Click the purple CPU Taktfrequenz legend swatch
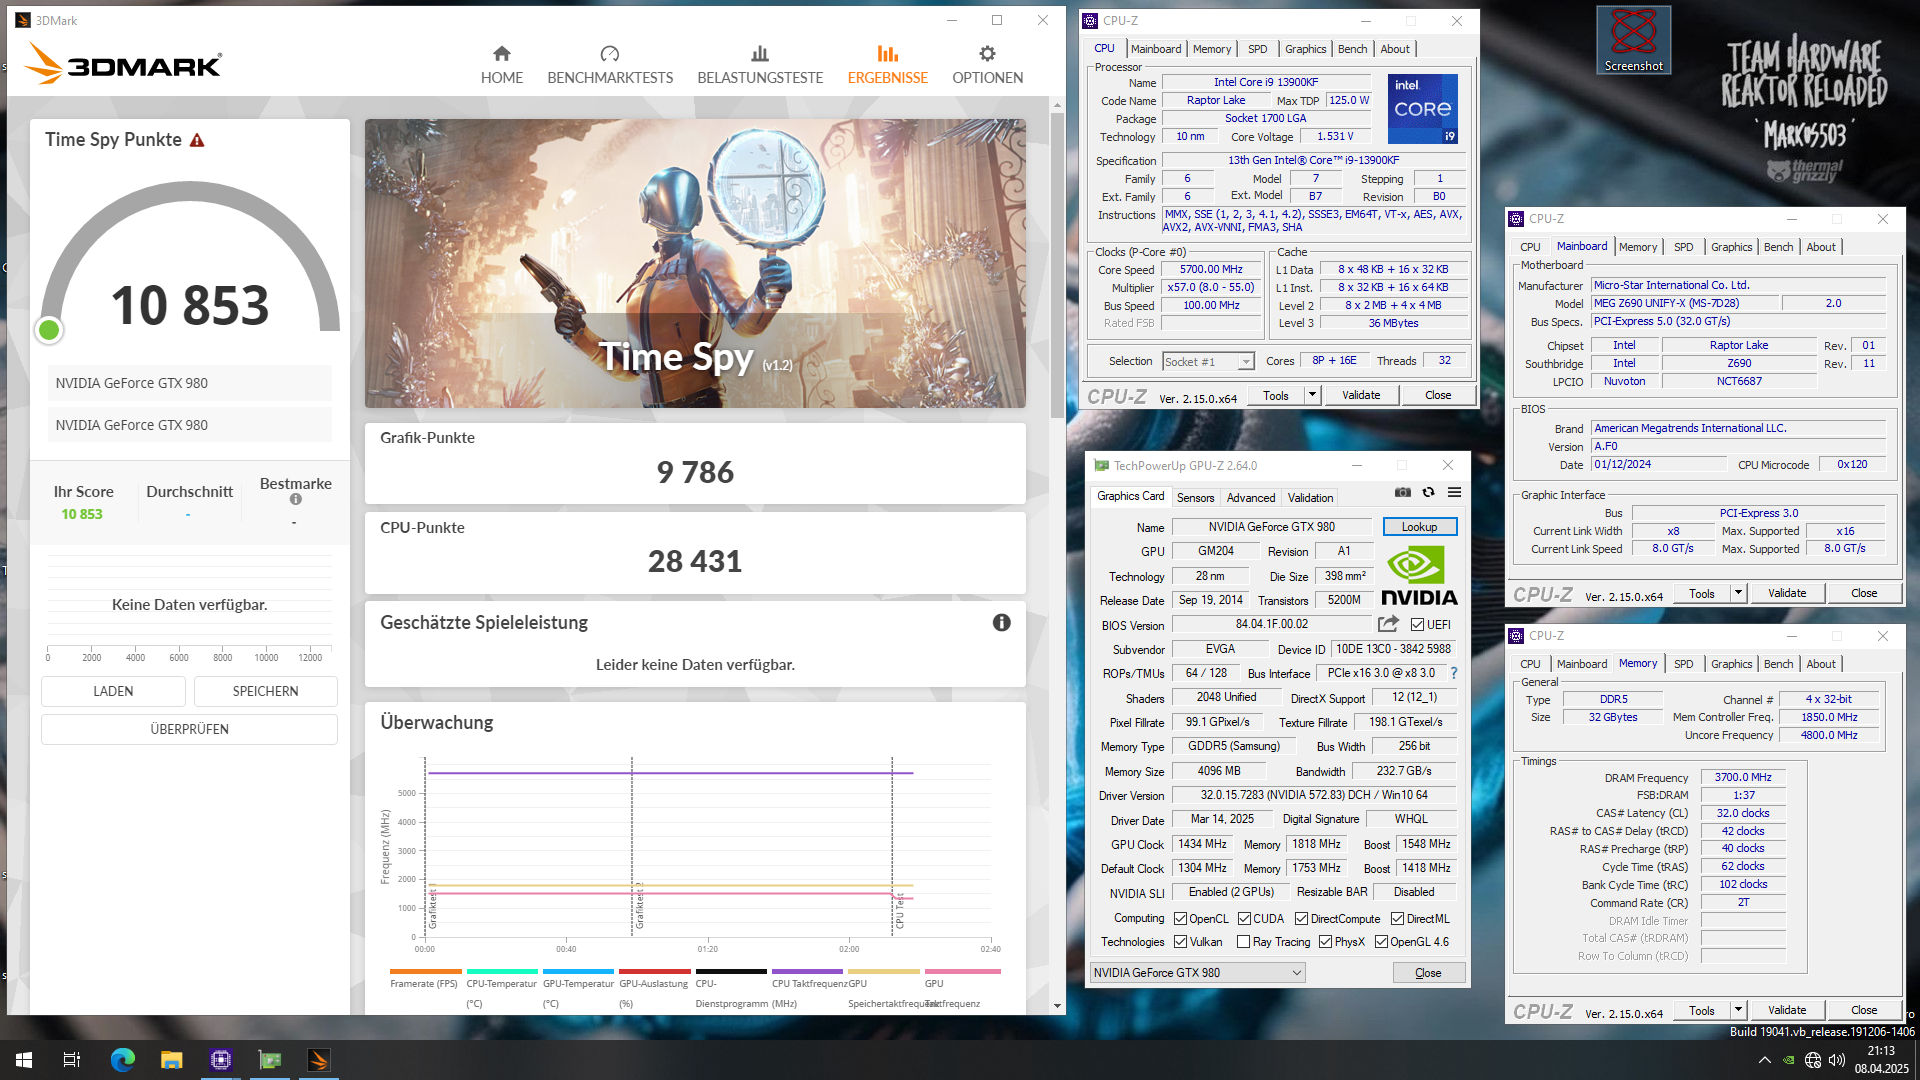Viewport: 1920px width, 1080px height. 807,971
